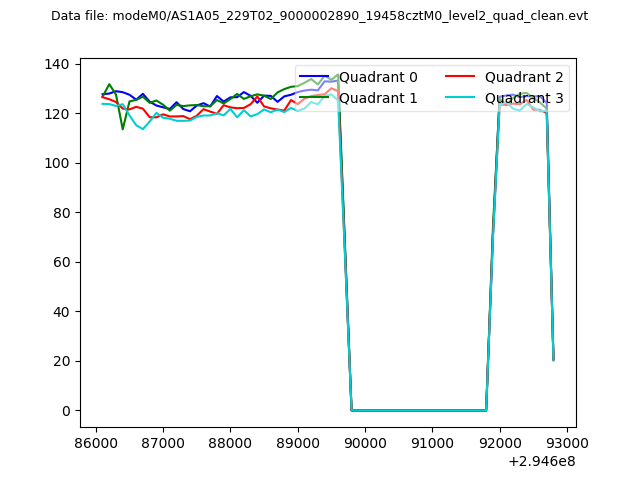The width and height of the screenshot is (640, 480).
Task: Click the Quadrant 1 legend label
Action: tap(378, 98)
